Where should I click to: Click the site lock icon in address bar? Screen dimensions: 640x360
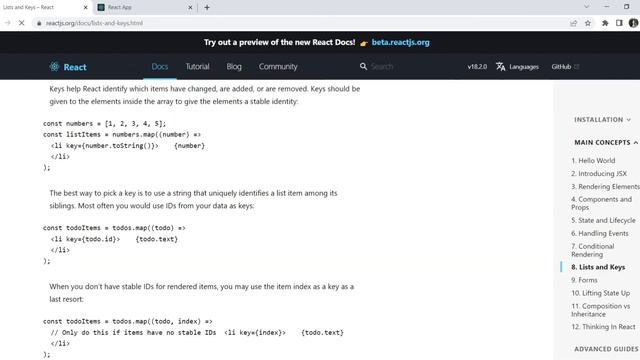(39, 23)
